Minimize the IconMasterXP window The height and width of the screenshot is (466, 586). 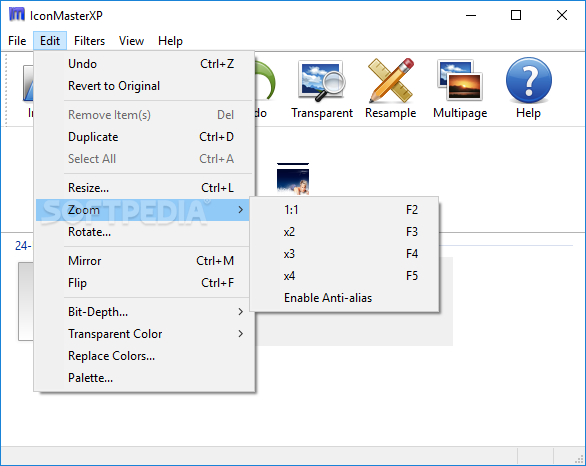(471, 15)
